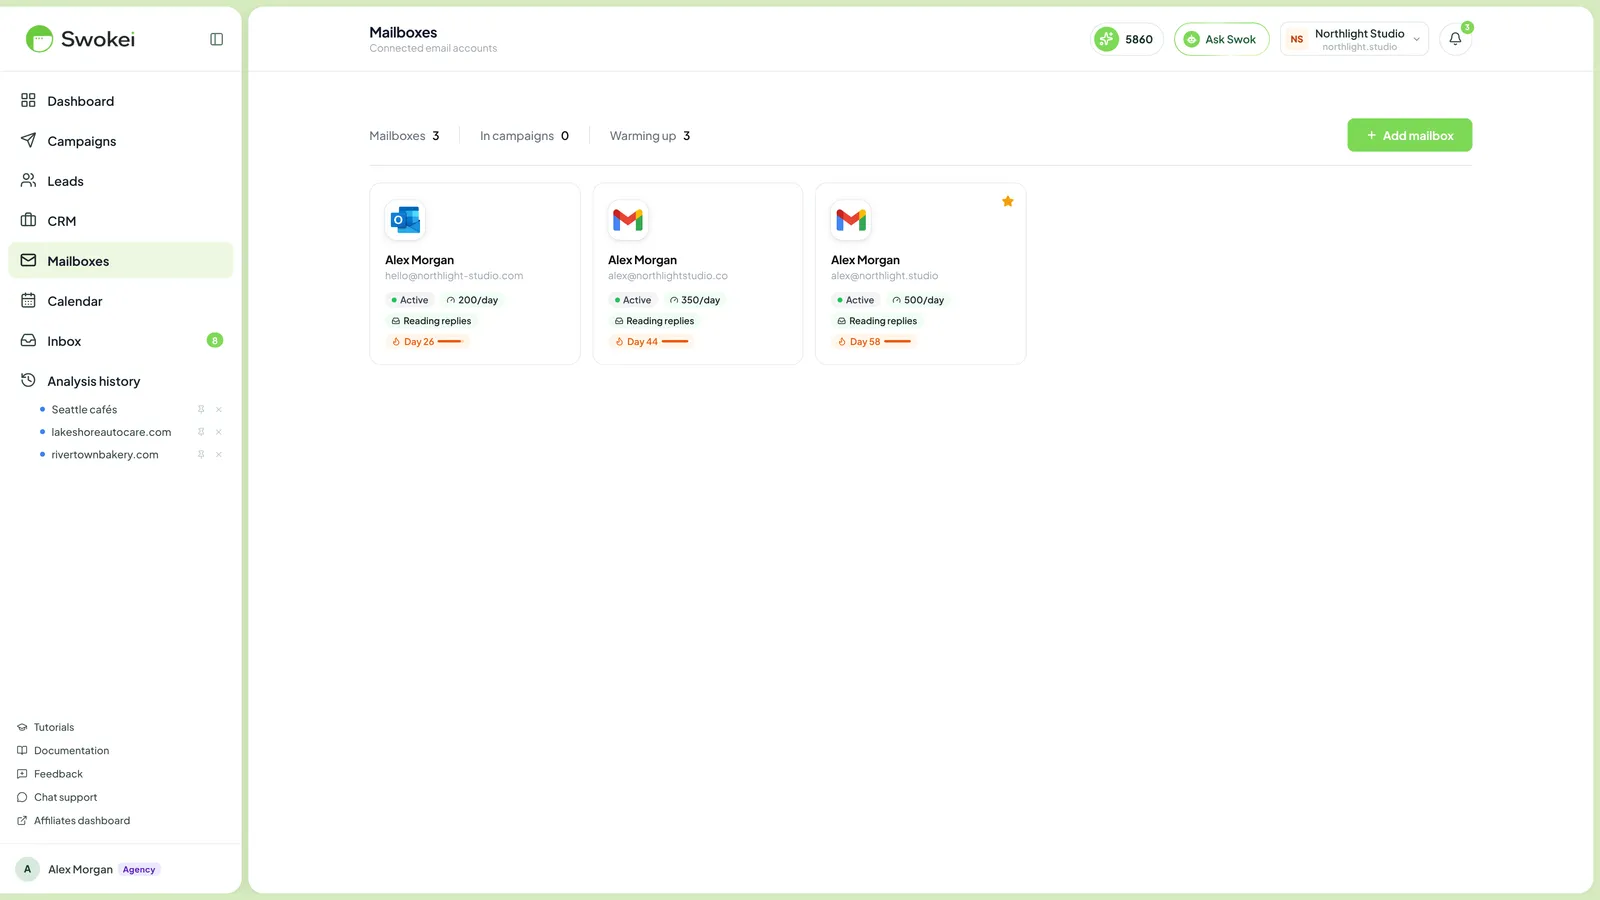This screenshot has height=900, width=1600.
Task: Remove the lakeshoreautocare.com entry
Action: [x=219, y=432]
